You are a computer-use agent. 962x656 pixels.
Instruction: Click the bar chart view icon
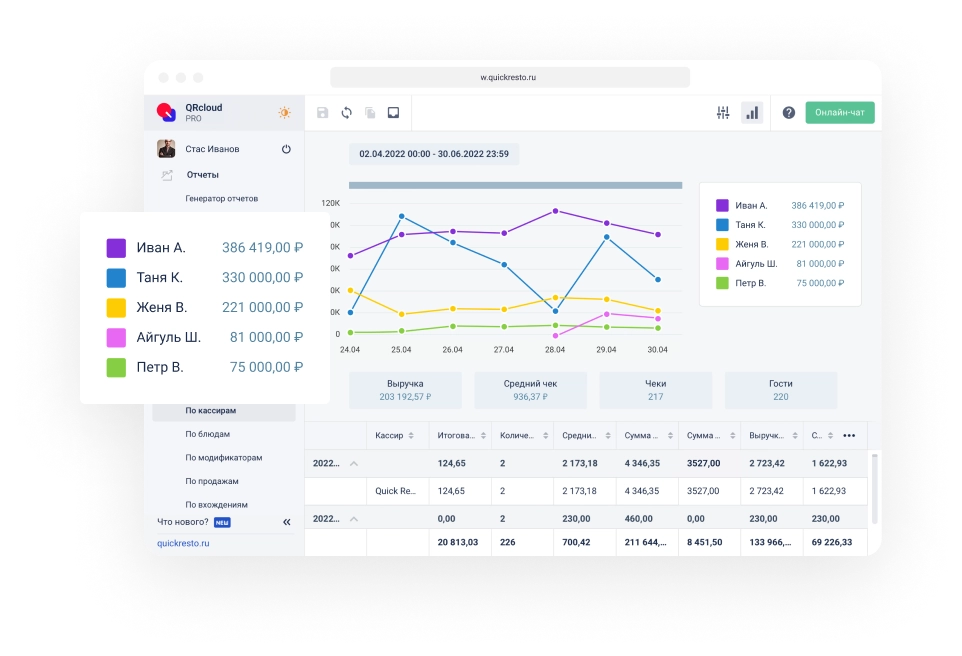[x=752, y=113]
